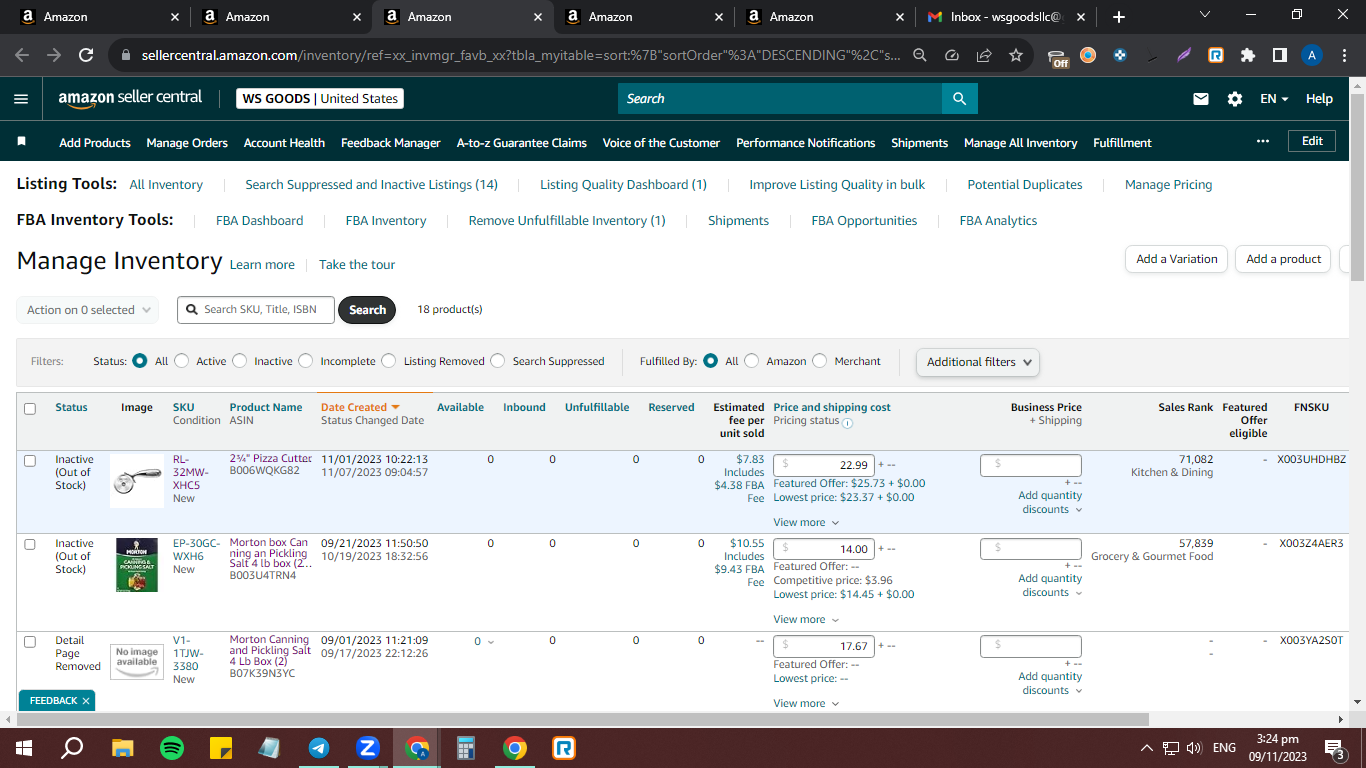Check the EP-30GC-WXH6 row checkbox
Image resolution: width=1366 pixels, height=768 pixels.
tap(30, 544)
